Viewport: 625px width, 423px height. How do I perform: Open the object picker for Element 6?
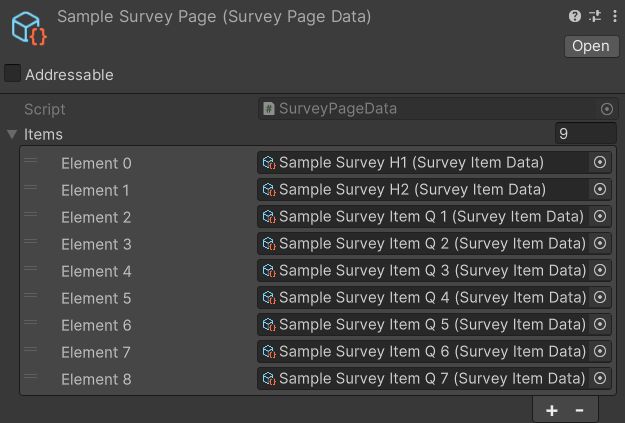tap(600, 325)
